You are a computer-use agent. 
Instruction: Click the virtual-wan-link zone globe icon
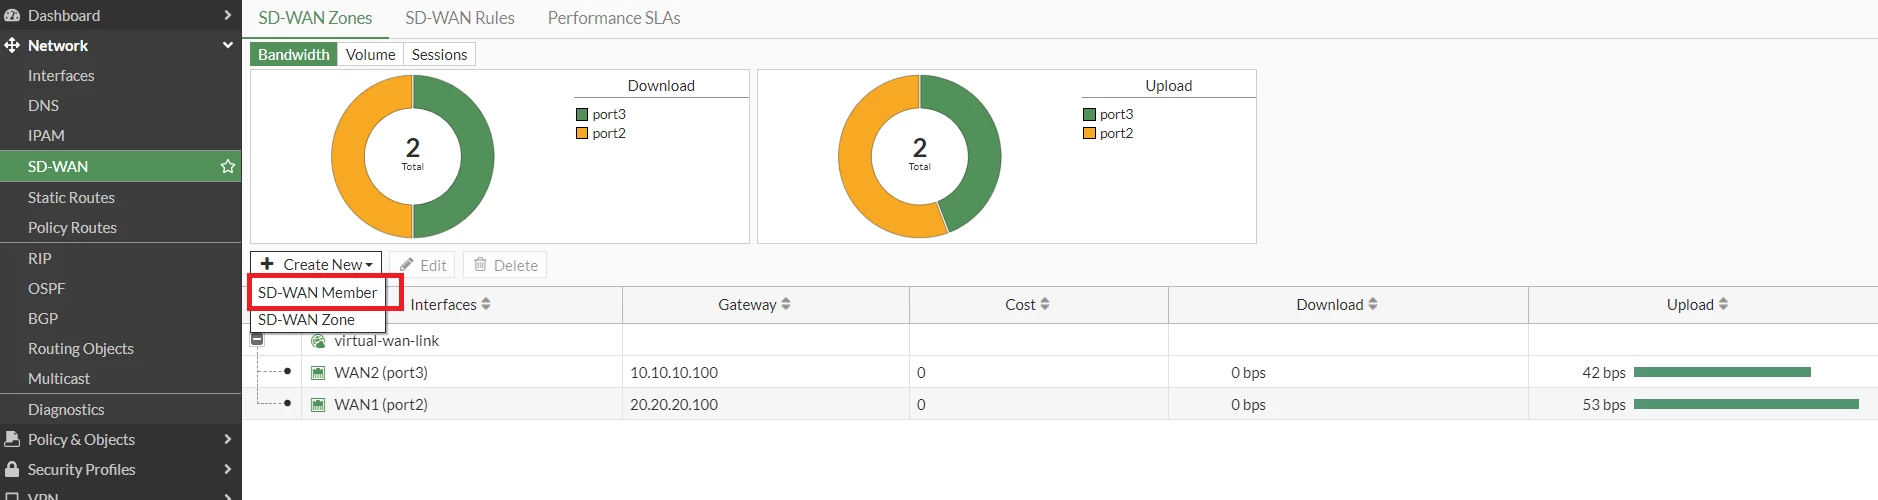tap(318, 341)
